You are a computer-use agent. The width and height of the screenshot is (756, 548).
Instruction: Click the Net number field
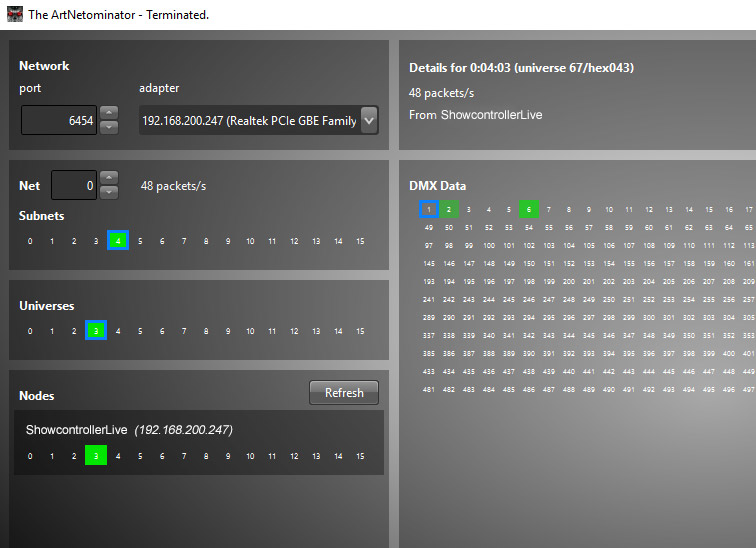point(74,185)
